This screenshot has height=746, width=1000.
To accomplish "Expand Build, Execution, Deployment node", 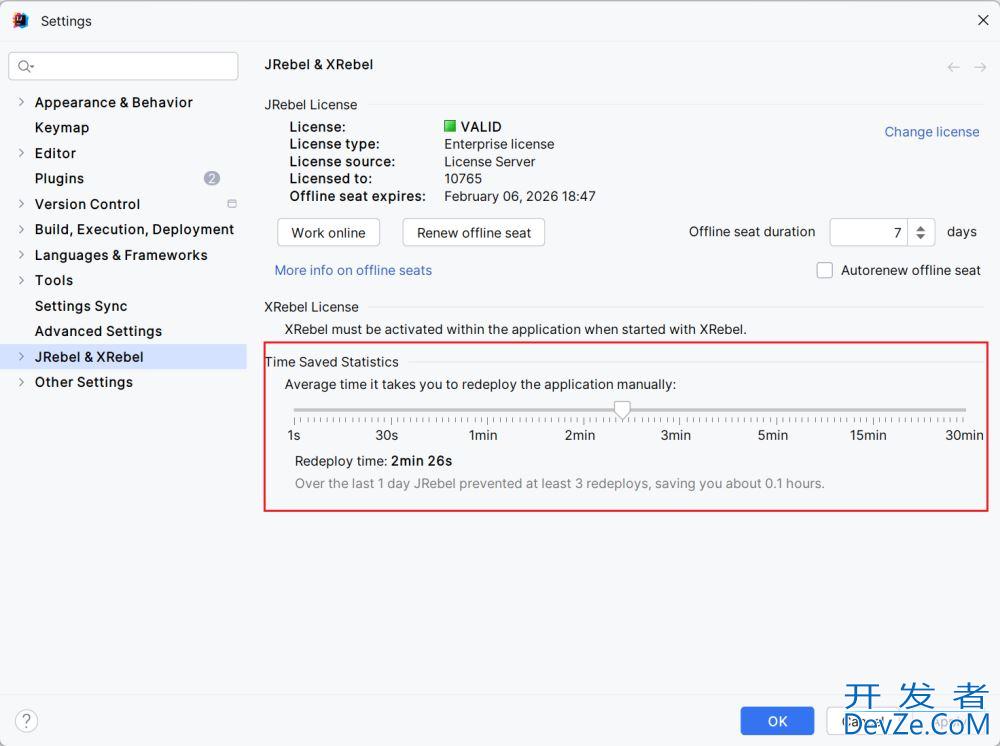I will (21, 230).
